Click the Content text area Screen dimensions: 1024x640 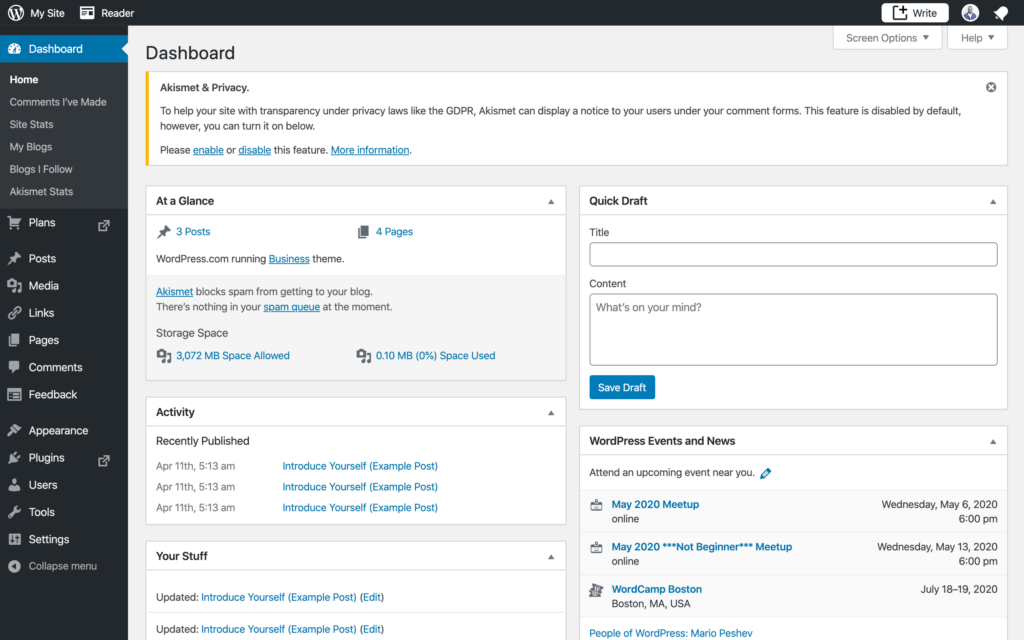(793, 329)
